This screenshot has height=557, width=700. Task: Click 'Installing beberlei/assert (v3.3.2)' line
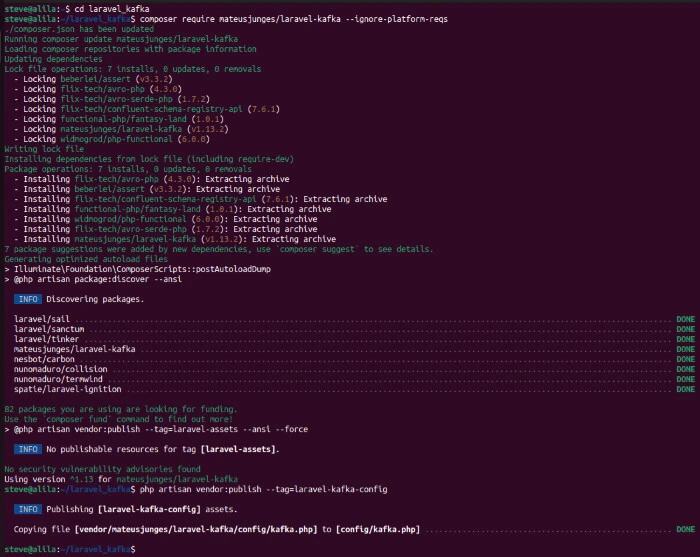[146, 189]
